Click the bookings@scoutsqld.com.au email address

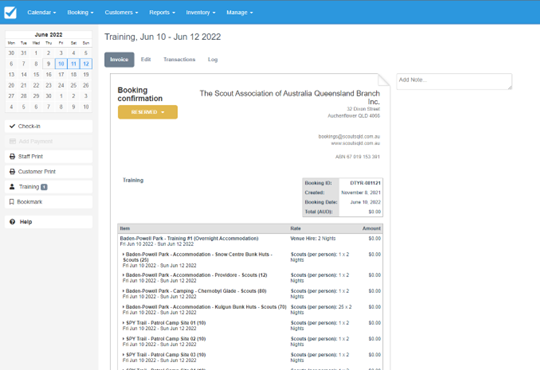(349, 136)
